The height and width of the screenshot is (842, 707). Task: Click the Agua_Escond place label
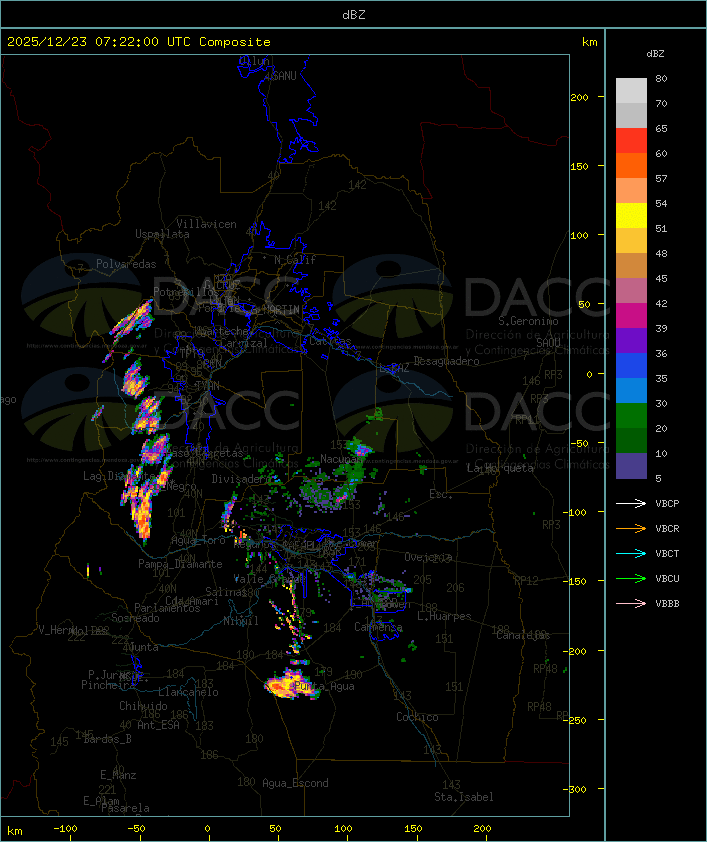coord(295,783)
